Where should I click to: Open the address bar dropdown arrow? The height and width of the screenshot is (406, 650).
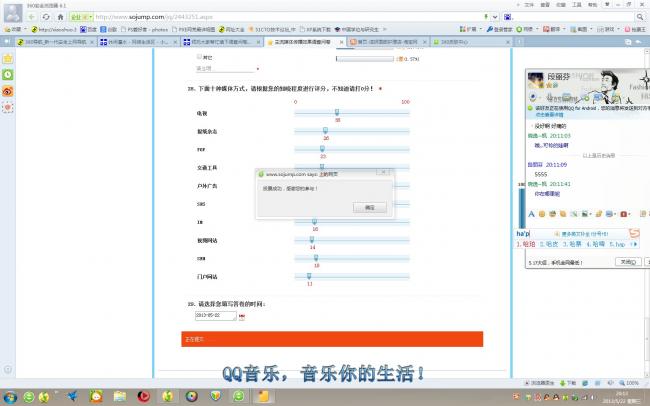(495, 17)
